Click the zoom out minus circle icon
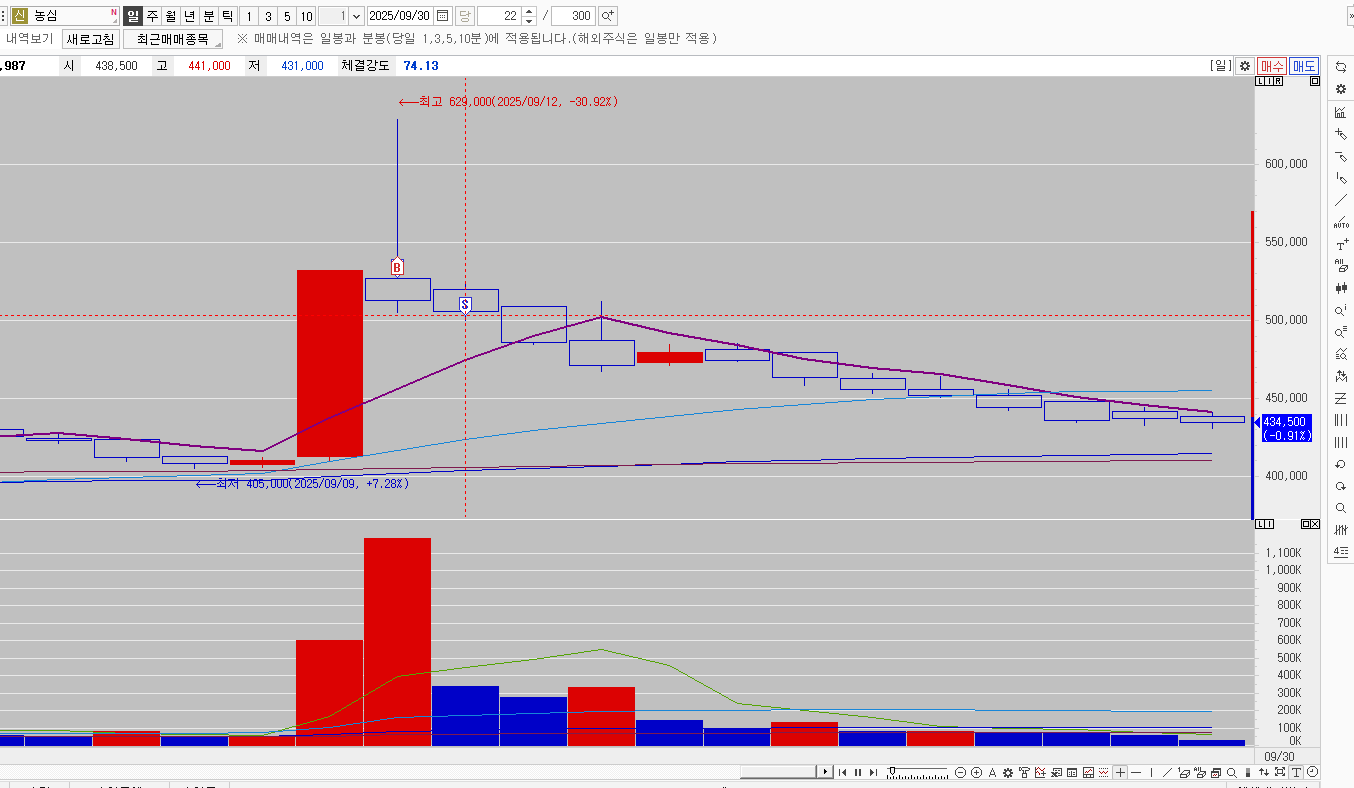Viewport: 1354px width, 788px height. (961, 772)
